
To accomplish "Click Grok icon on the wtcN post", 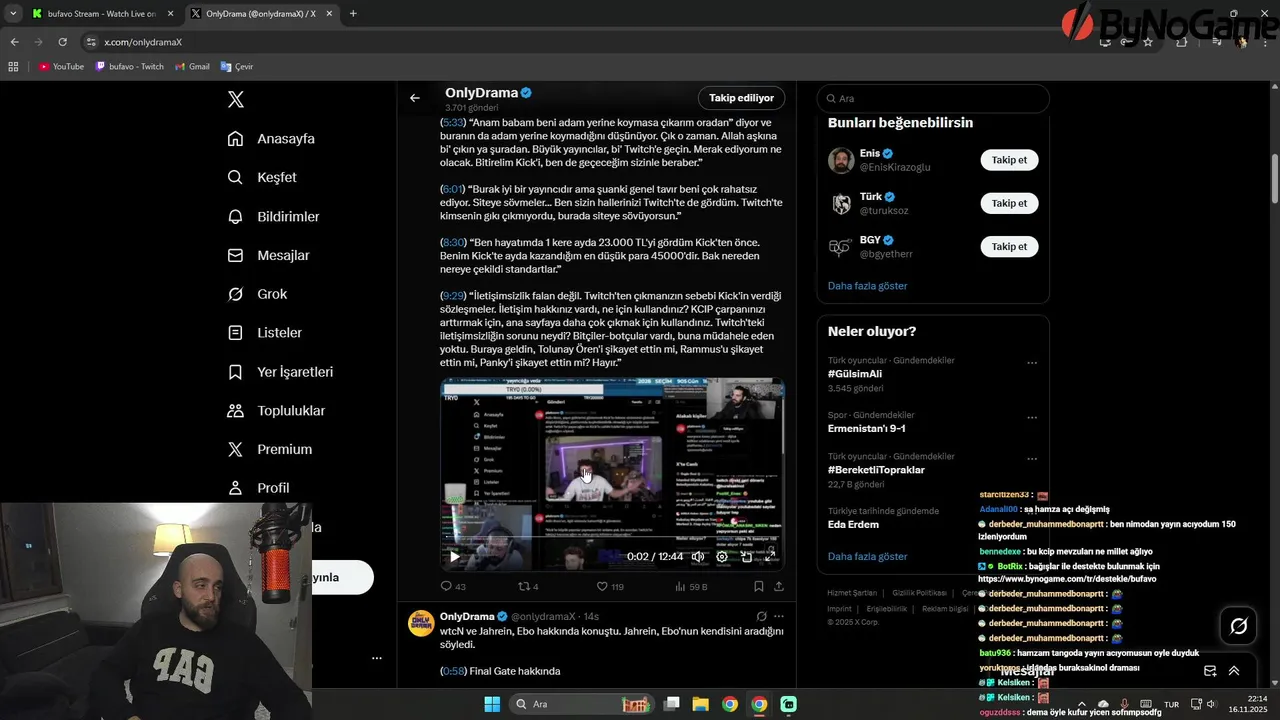I will tap(761, 617).
